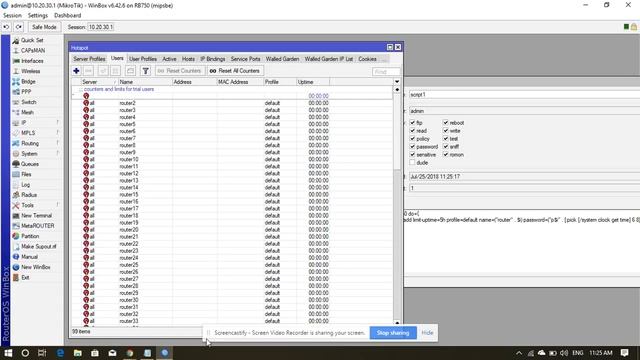Click Make Supout.rif in sidebar
This screenshot has height=360, width=640.
click(x=38, y=247)
